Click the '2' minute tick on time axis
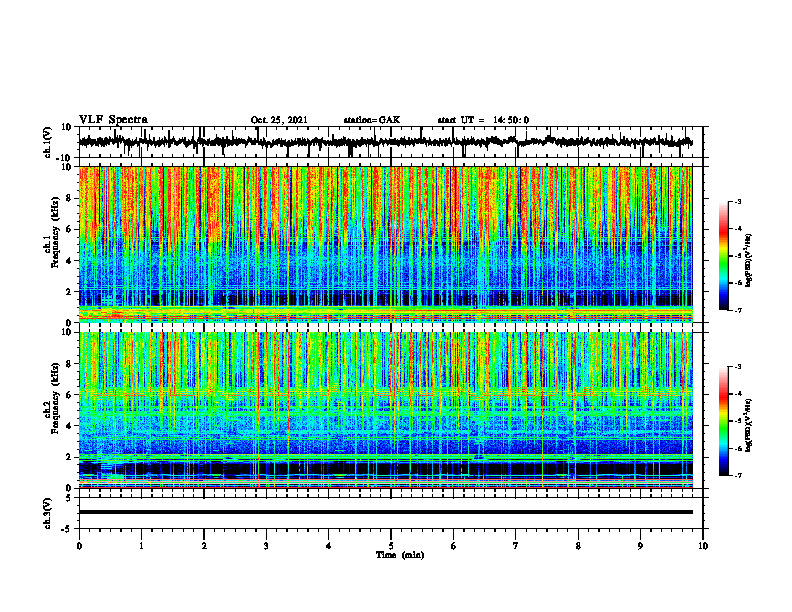This screenshot has height=612, width=792. point(204,546)
